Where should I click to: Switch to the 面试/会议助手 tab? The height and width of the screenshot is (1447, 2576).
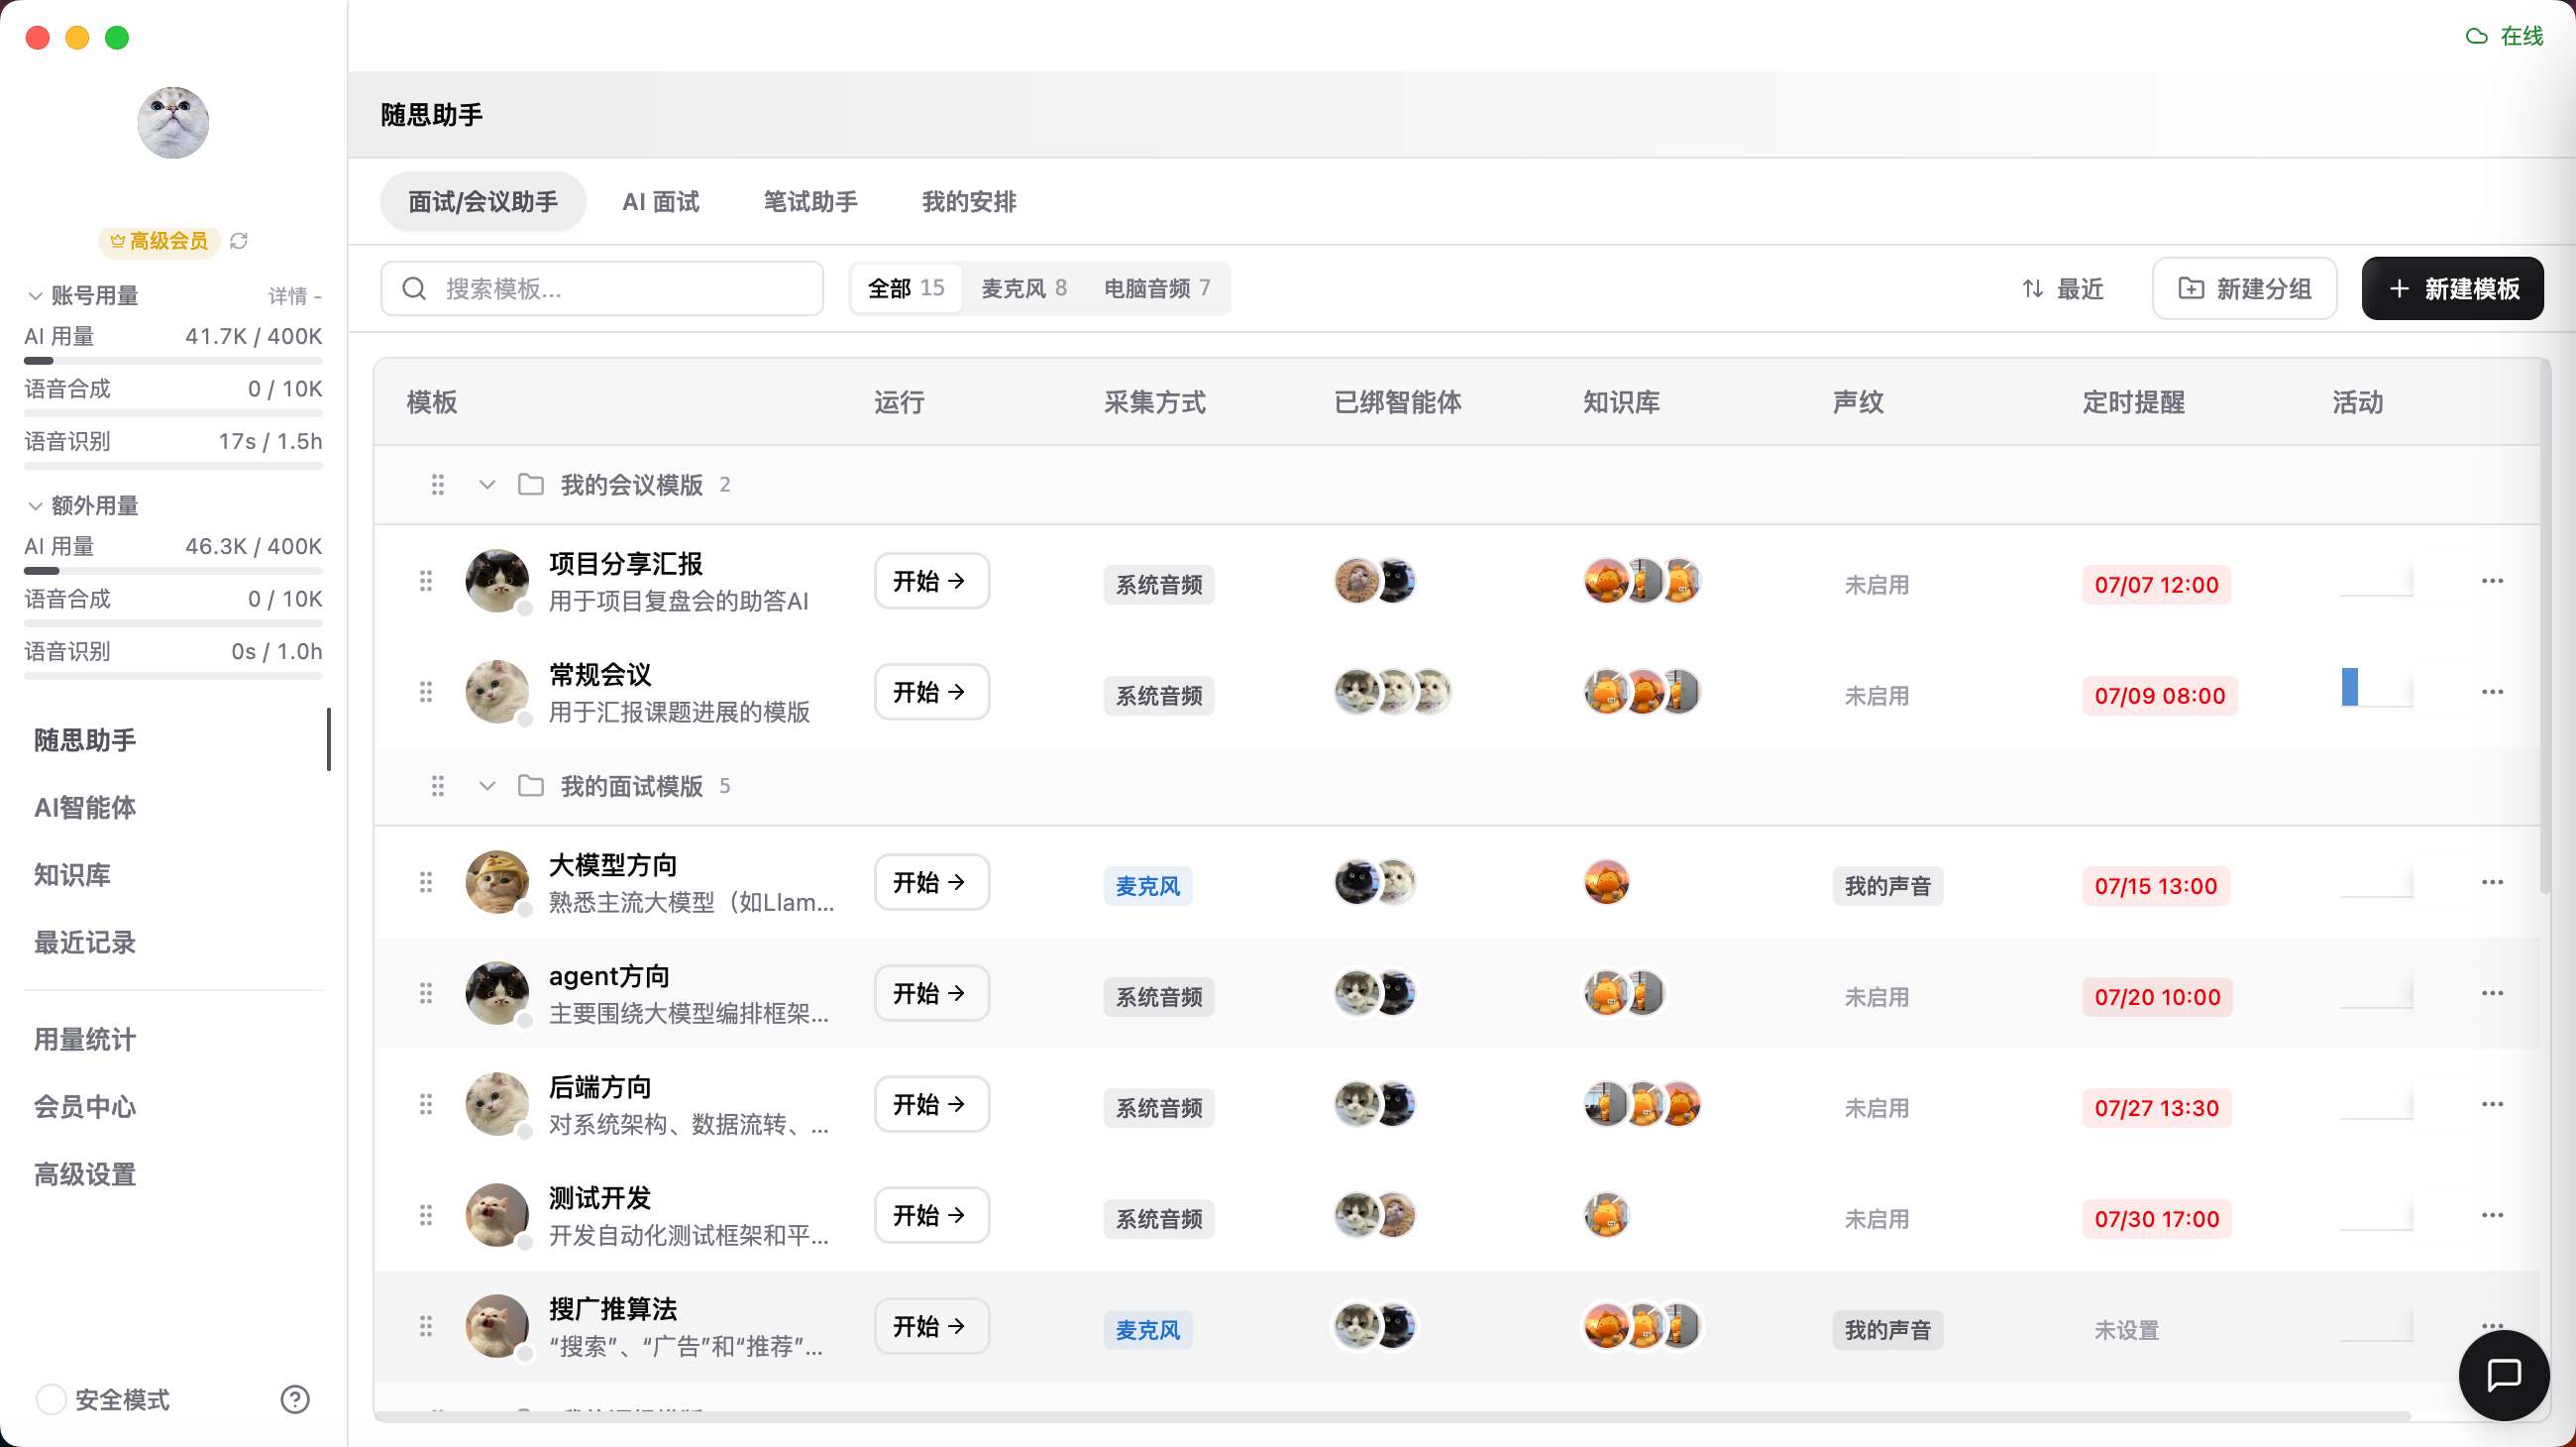(483, 202)
